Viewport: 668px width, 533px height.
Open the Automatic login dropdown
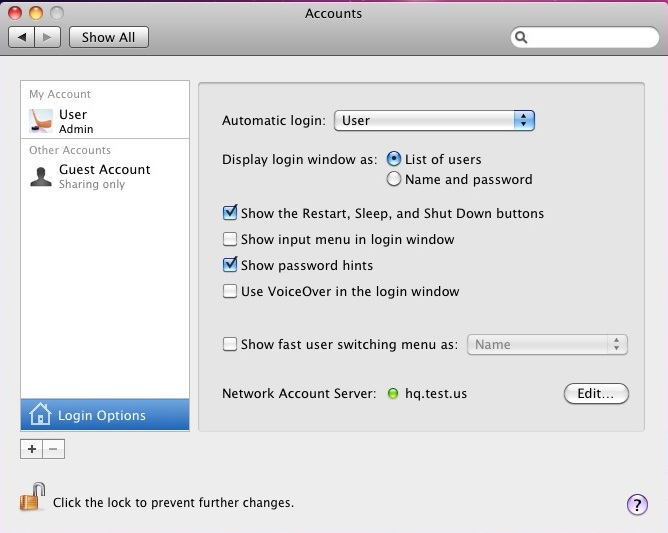434,120
